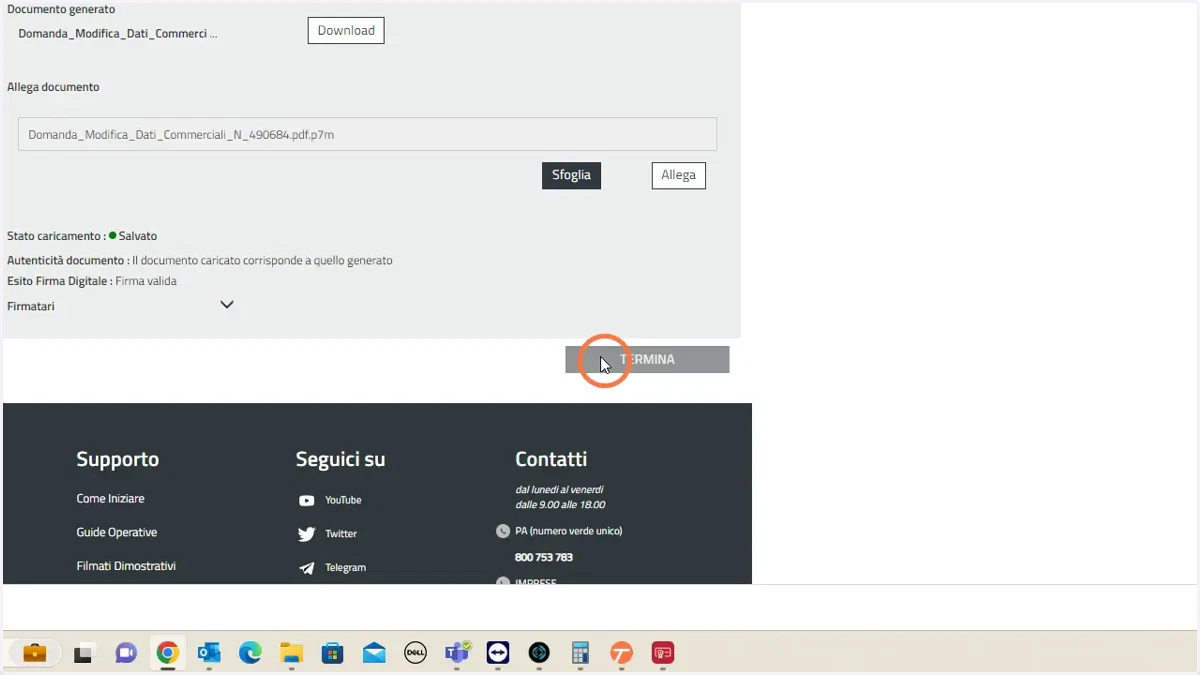Click the Download button for generated document

(x=346, y=31)
